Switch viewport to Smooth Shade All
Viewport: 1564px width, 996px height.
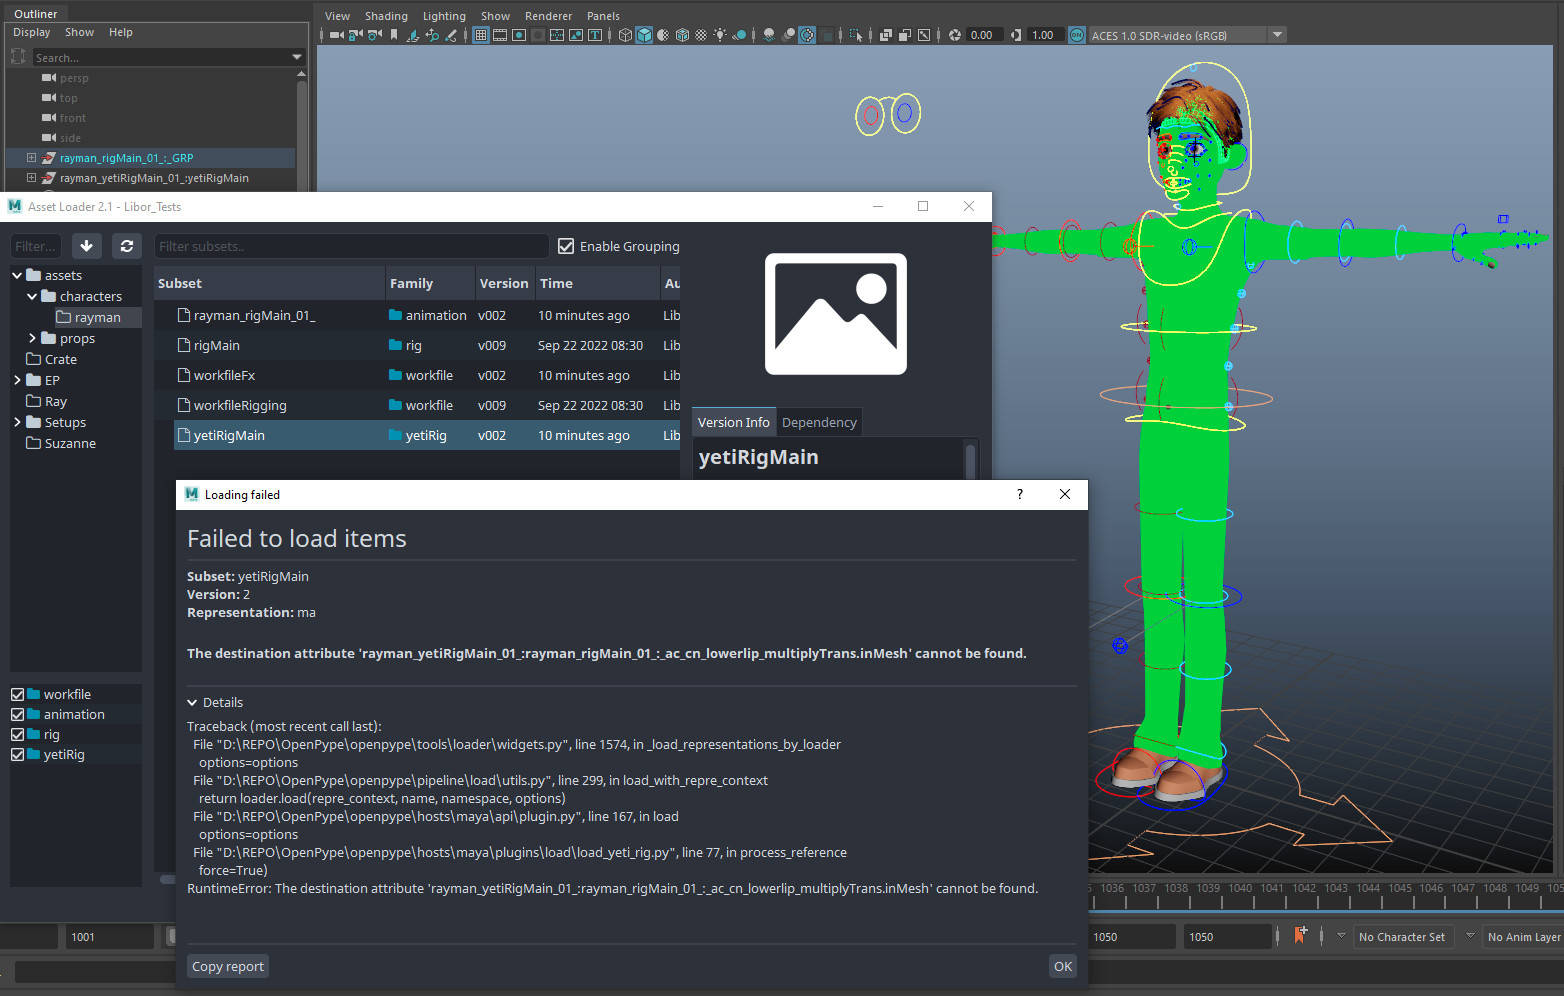tap(644, 35)
